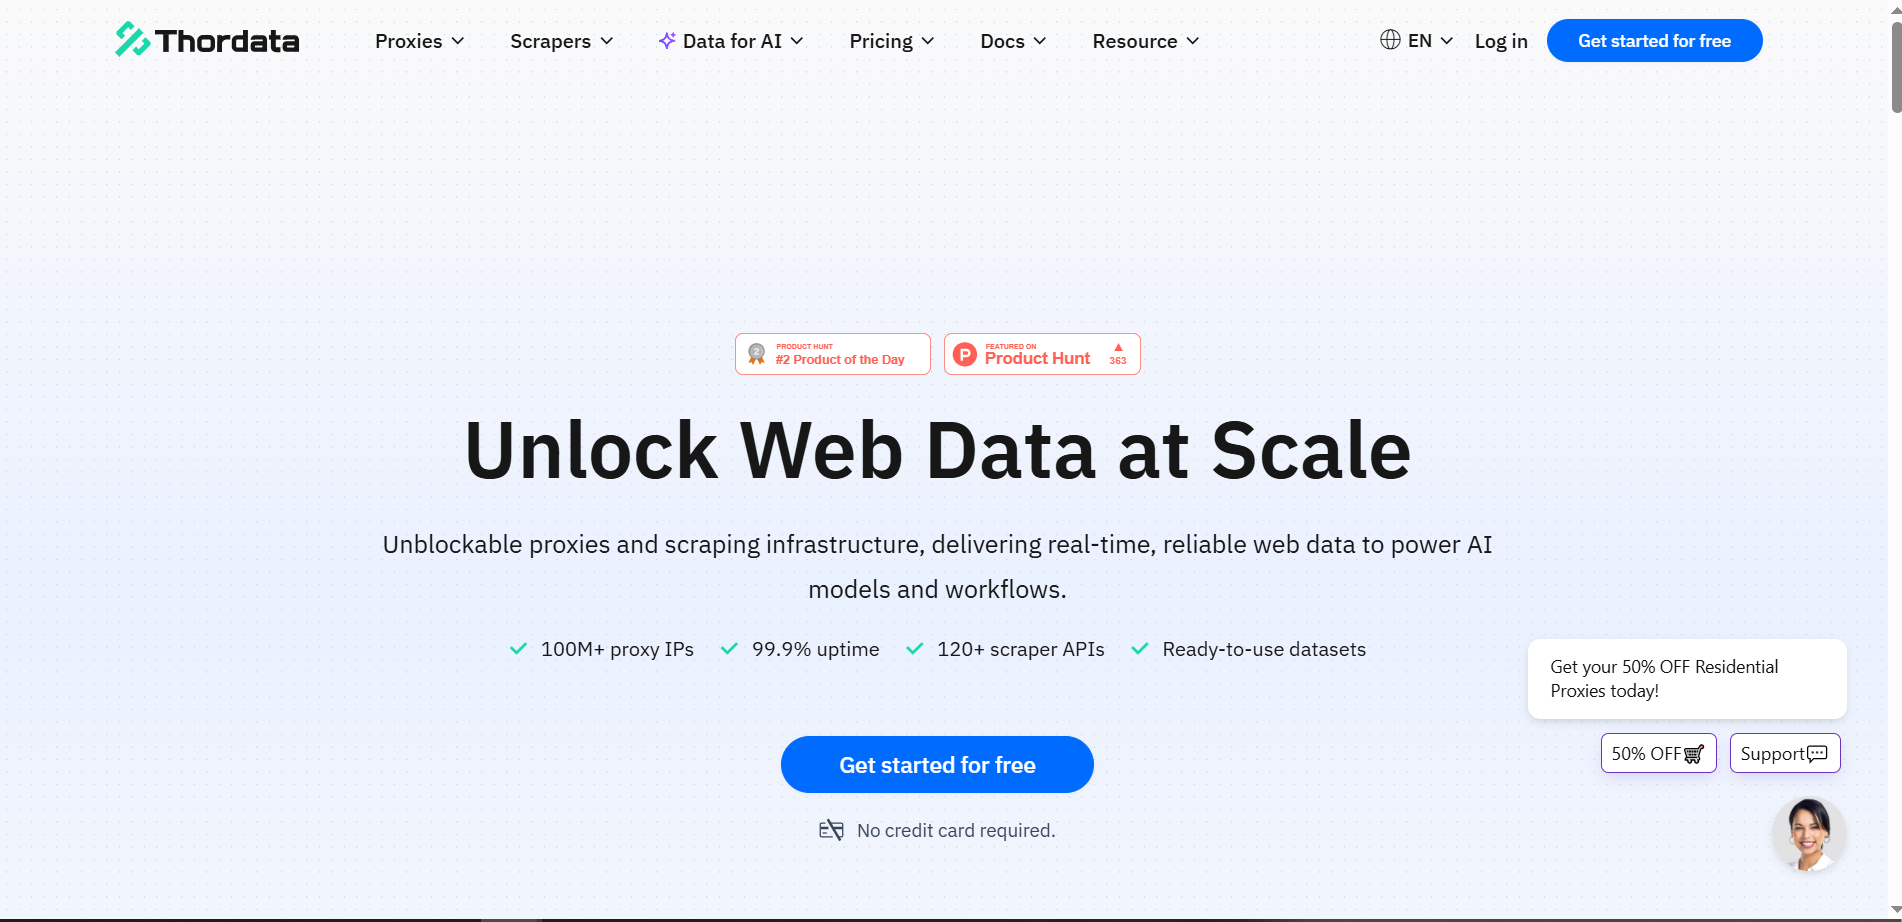Click the 50% OFF cart button
This screenshot has height=922, width=1902.
click(x=1658, y=753)
